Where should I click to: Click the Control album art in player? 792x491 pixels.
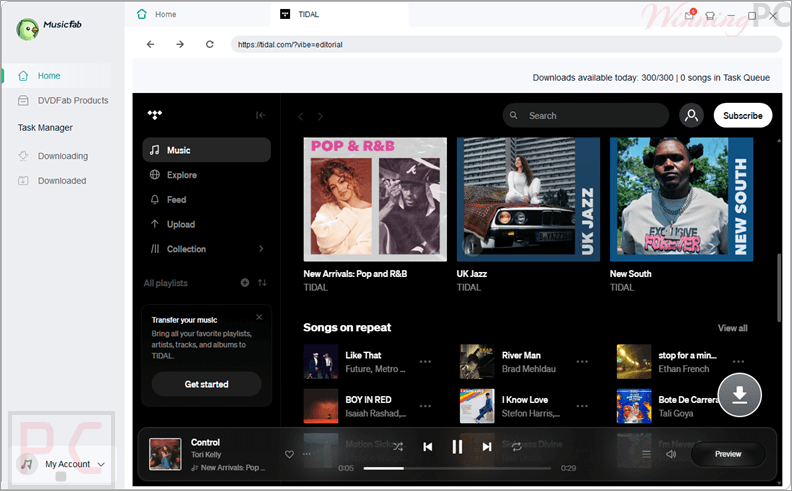point(165,454)
